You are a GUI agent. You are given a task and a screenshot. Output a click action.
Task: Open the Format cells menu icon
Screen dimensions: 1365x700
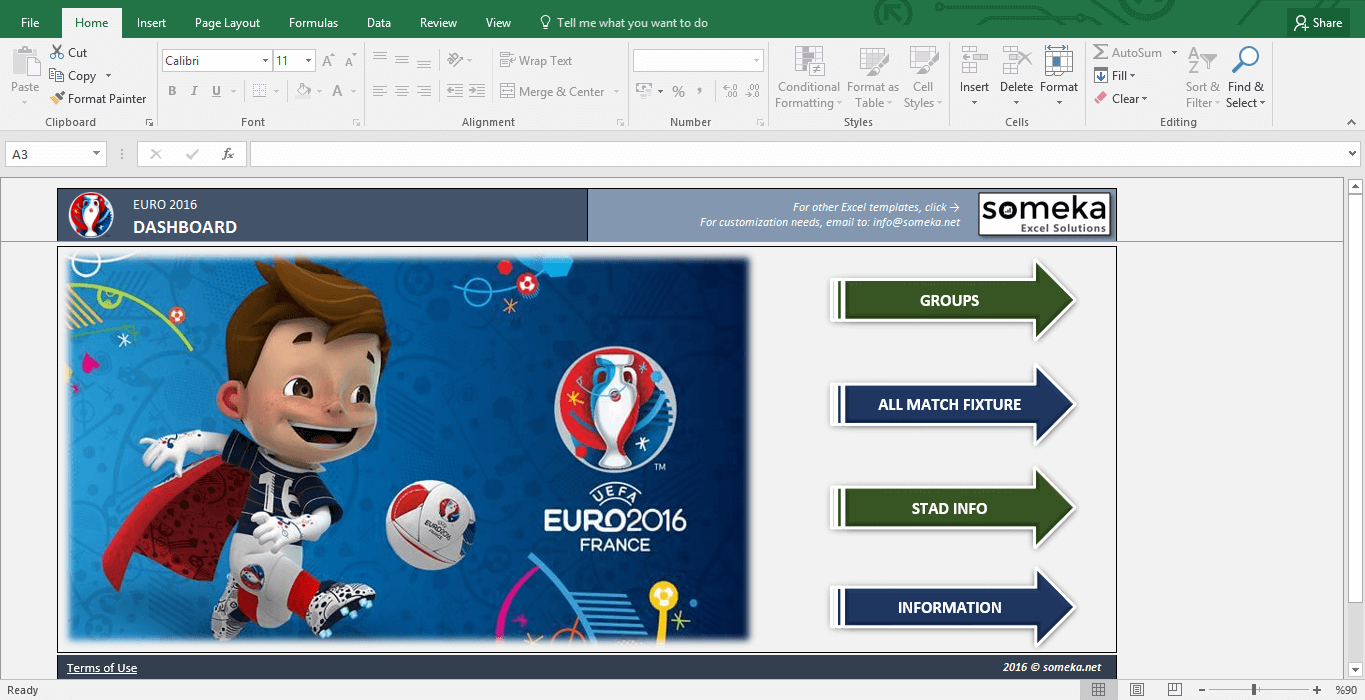[x=1058, y=61]
